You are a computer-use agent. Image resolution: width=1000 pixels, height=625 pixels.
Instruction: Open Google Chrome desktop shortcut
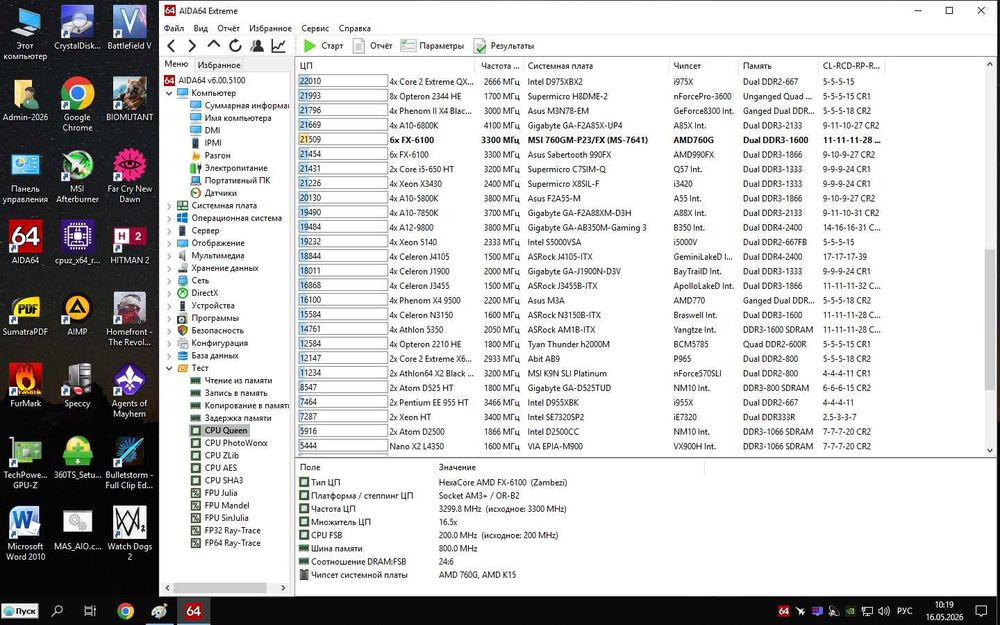pyautogui.click(x=77, y=104)
